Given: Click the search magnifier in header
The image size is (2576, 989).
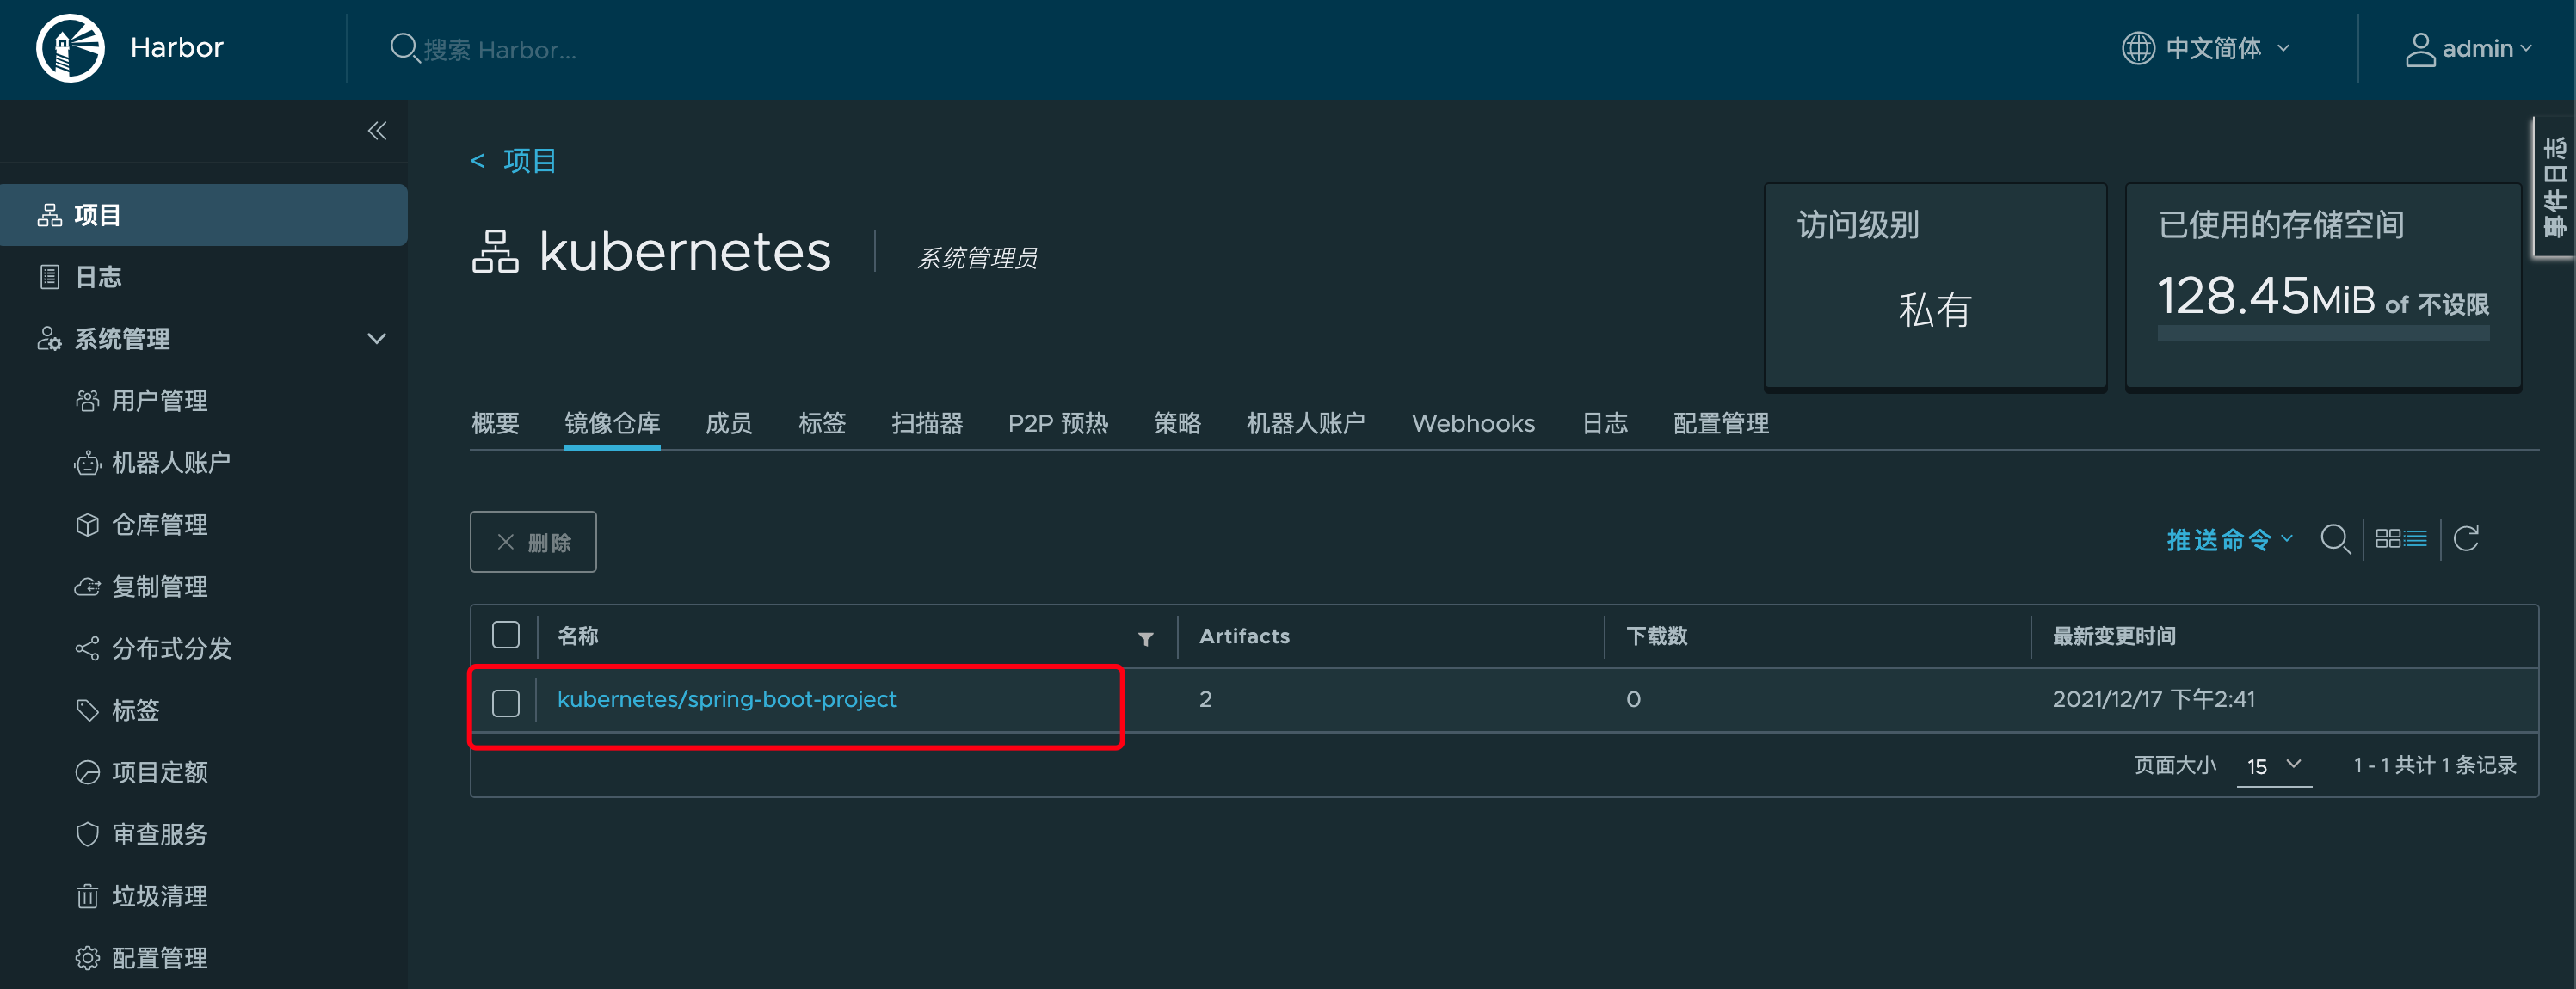Looking at the screenshot, I should click(404, 48).
